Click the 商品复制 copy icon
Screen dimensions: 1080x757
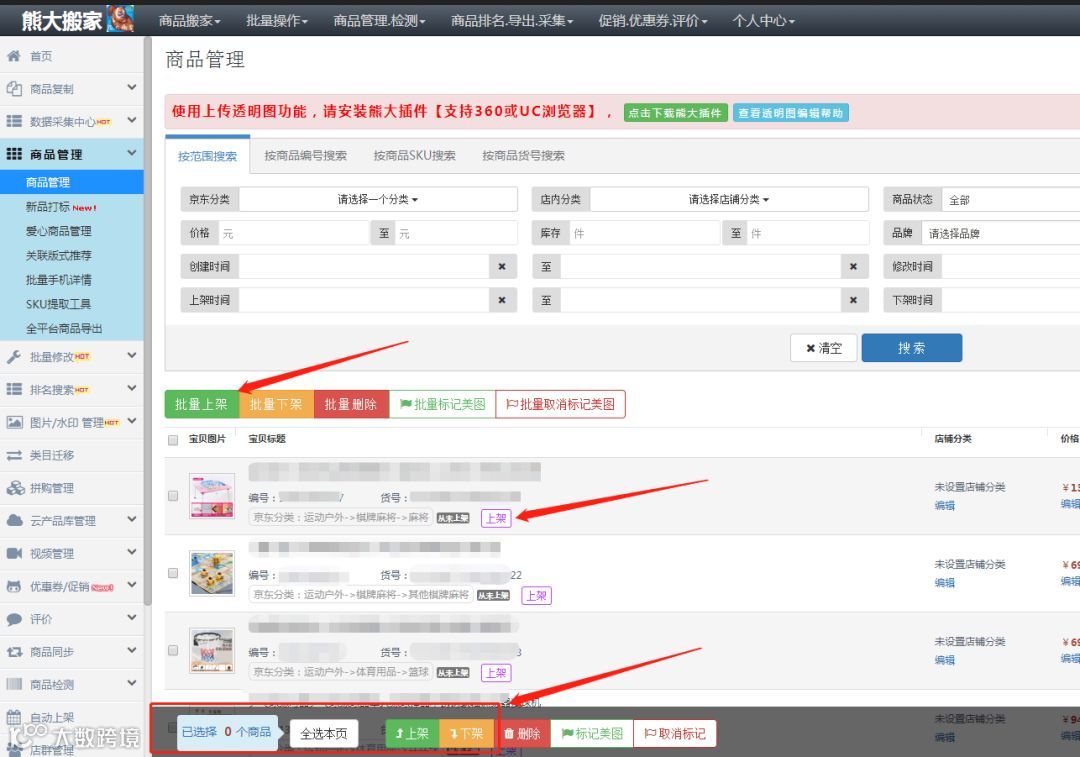coord(14,88)
